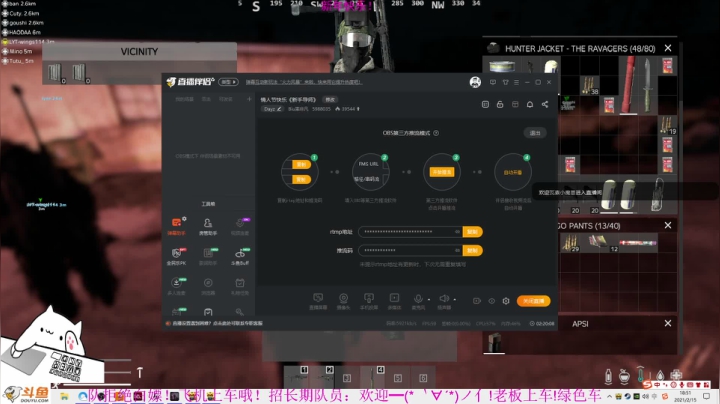Image resolution: width=720 pixels, height=404 pixels.
Task: Click orange button in step 3 circle
Action: (x=442, y=172)
